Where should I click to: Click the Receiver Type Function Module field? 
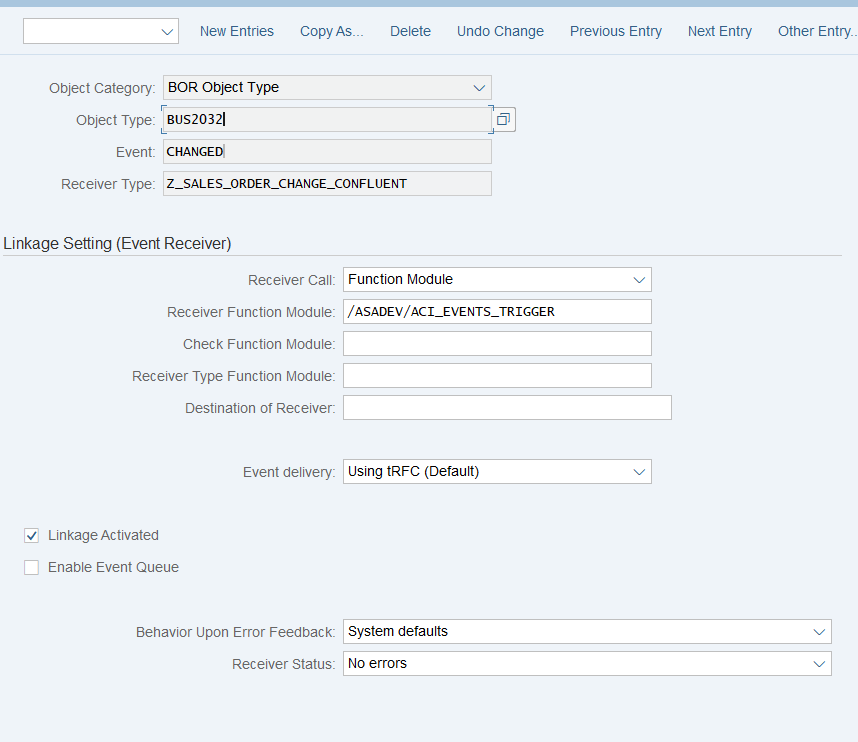pyautogui.click(x=497, y=375)
